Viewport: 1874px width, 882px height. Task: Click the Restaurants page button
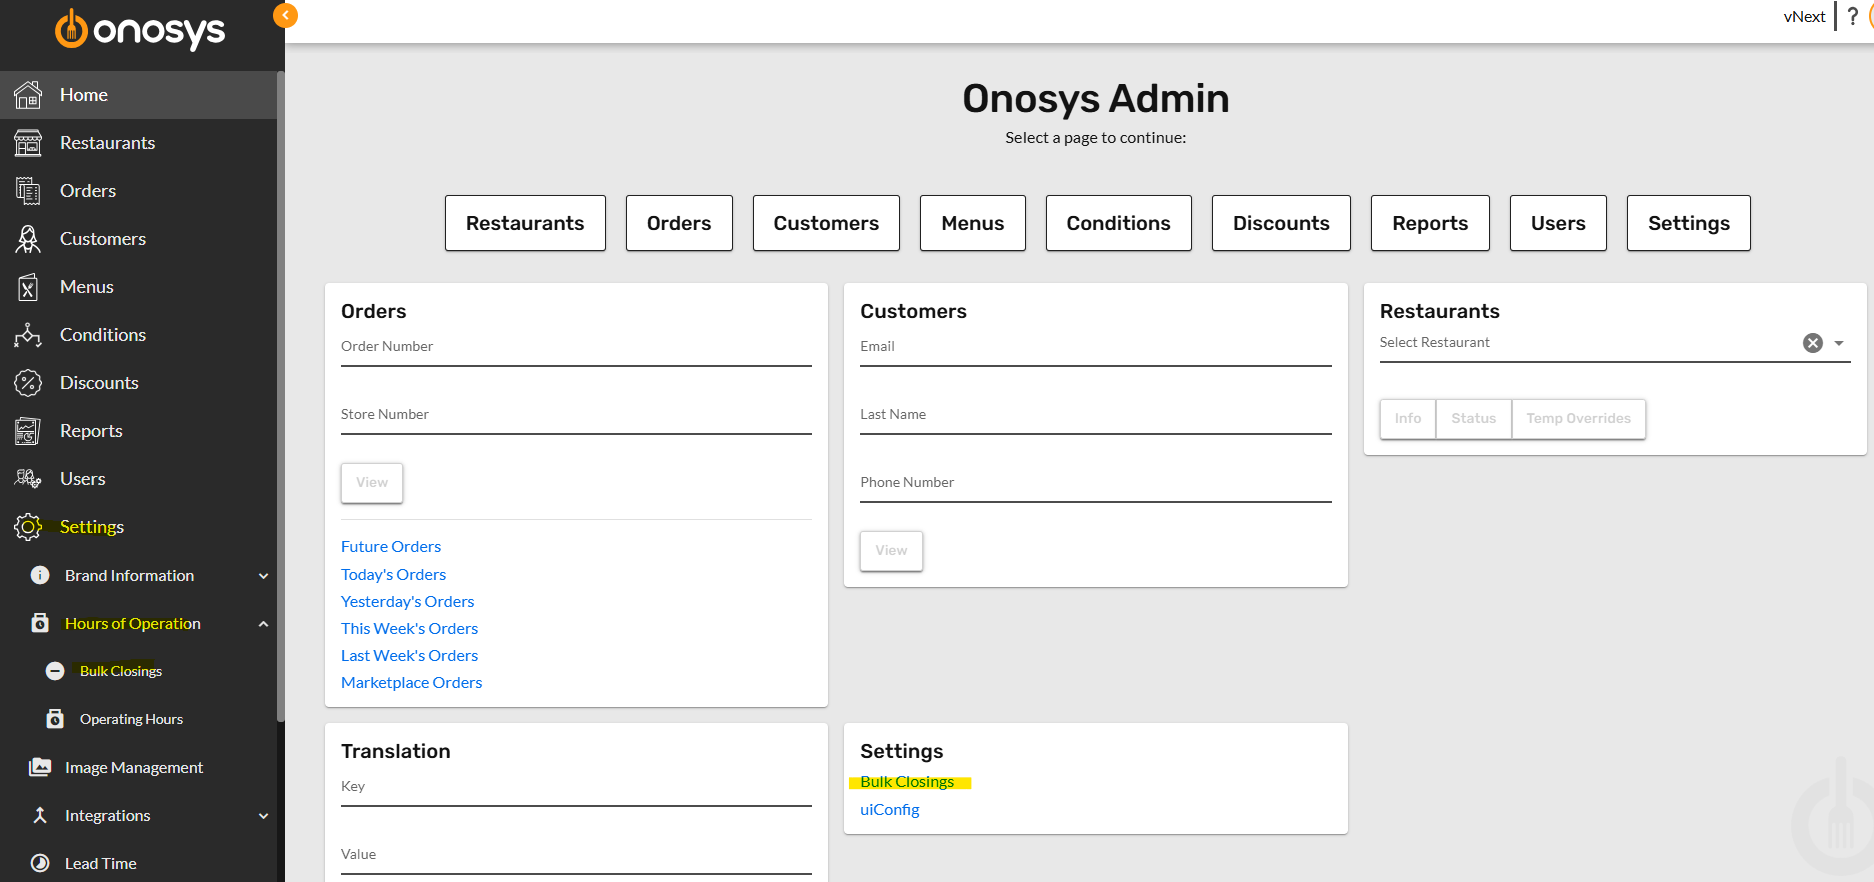click(525, 223)
